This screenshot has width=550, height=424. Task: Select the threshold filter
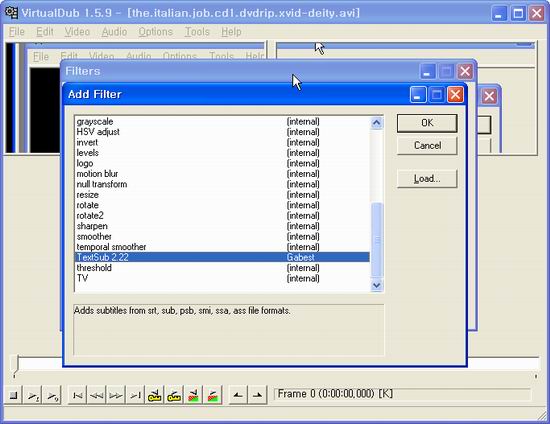tap(222, 268)
